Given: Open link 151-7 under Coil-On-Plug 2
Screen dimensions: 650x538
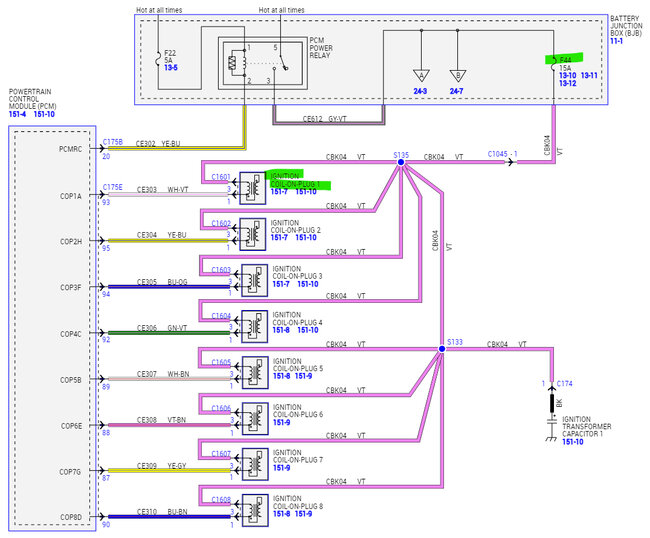Looking at the screenshot, I should coord(279,237).
